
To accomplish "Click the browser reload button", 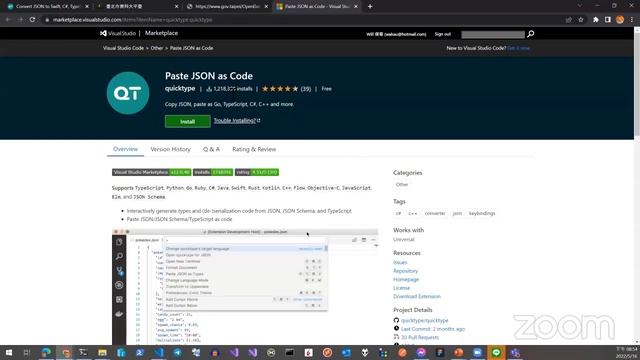I will pos(32,20).
